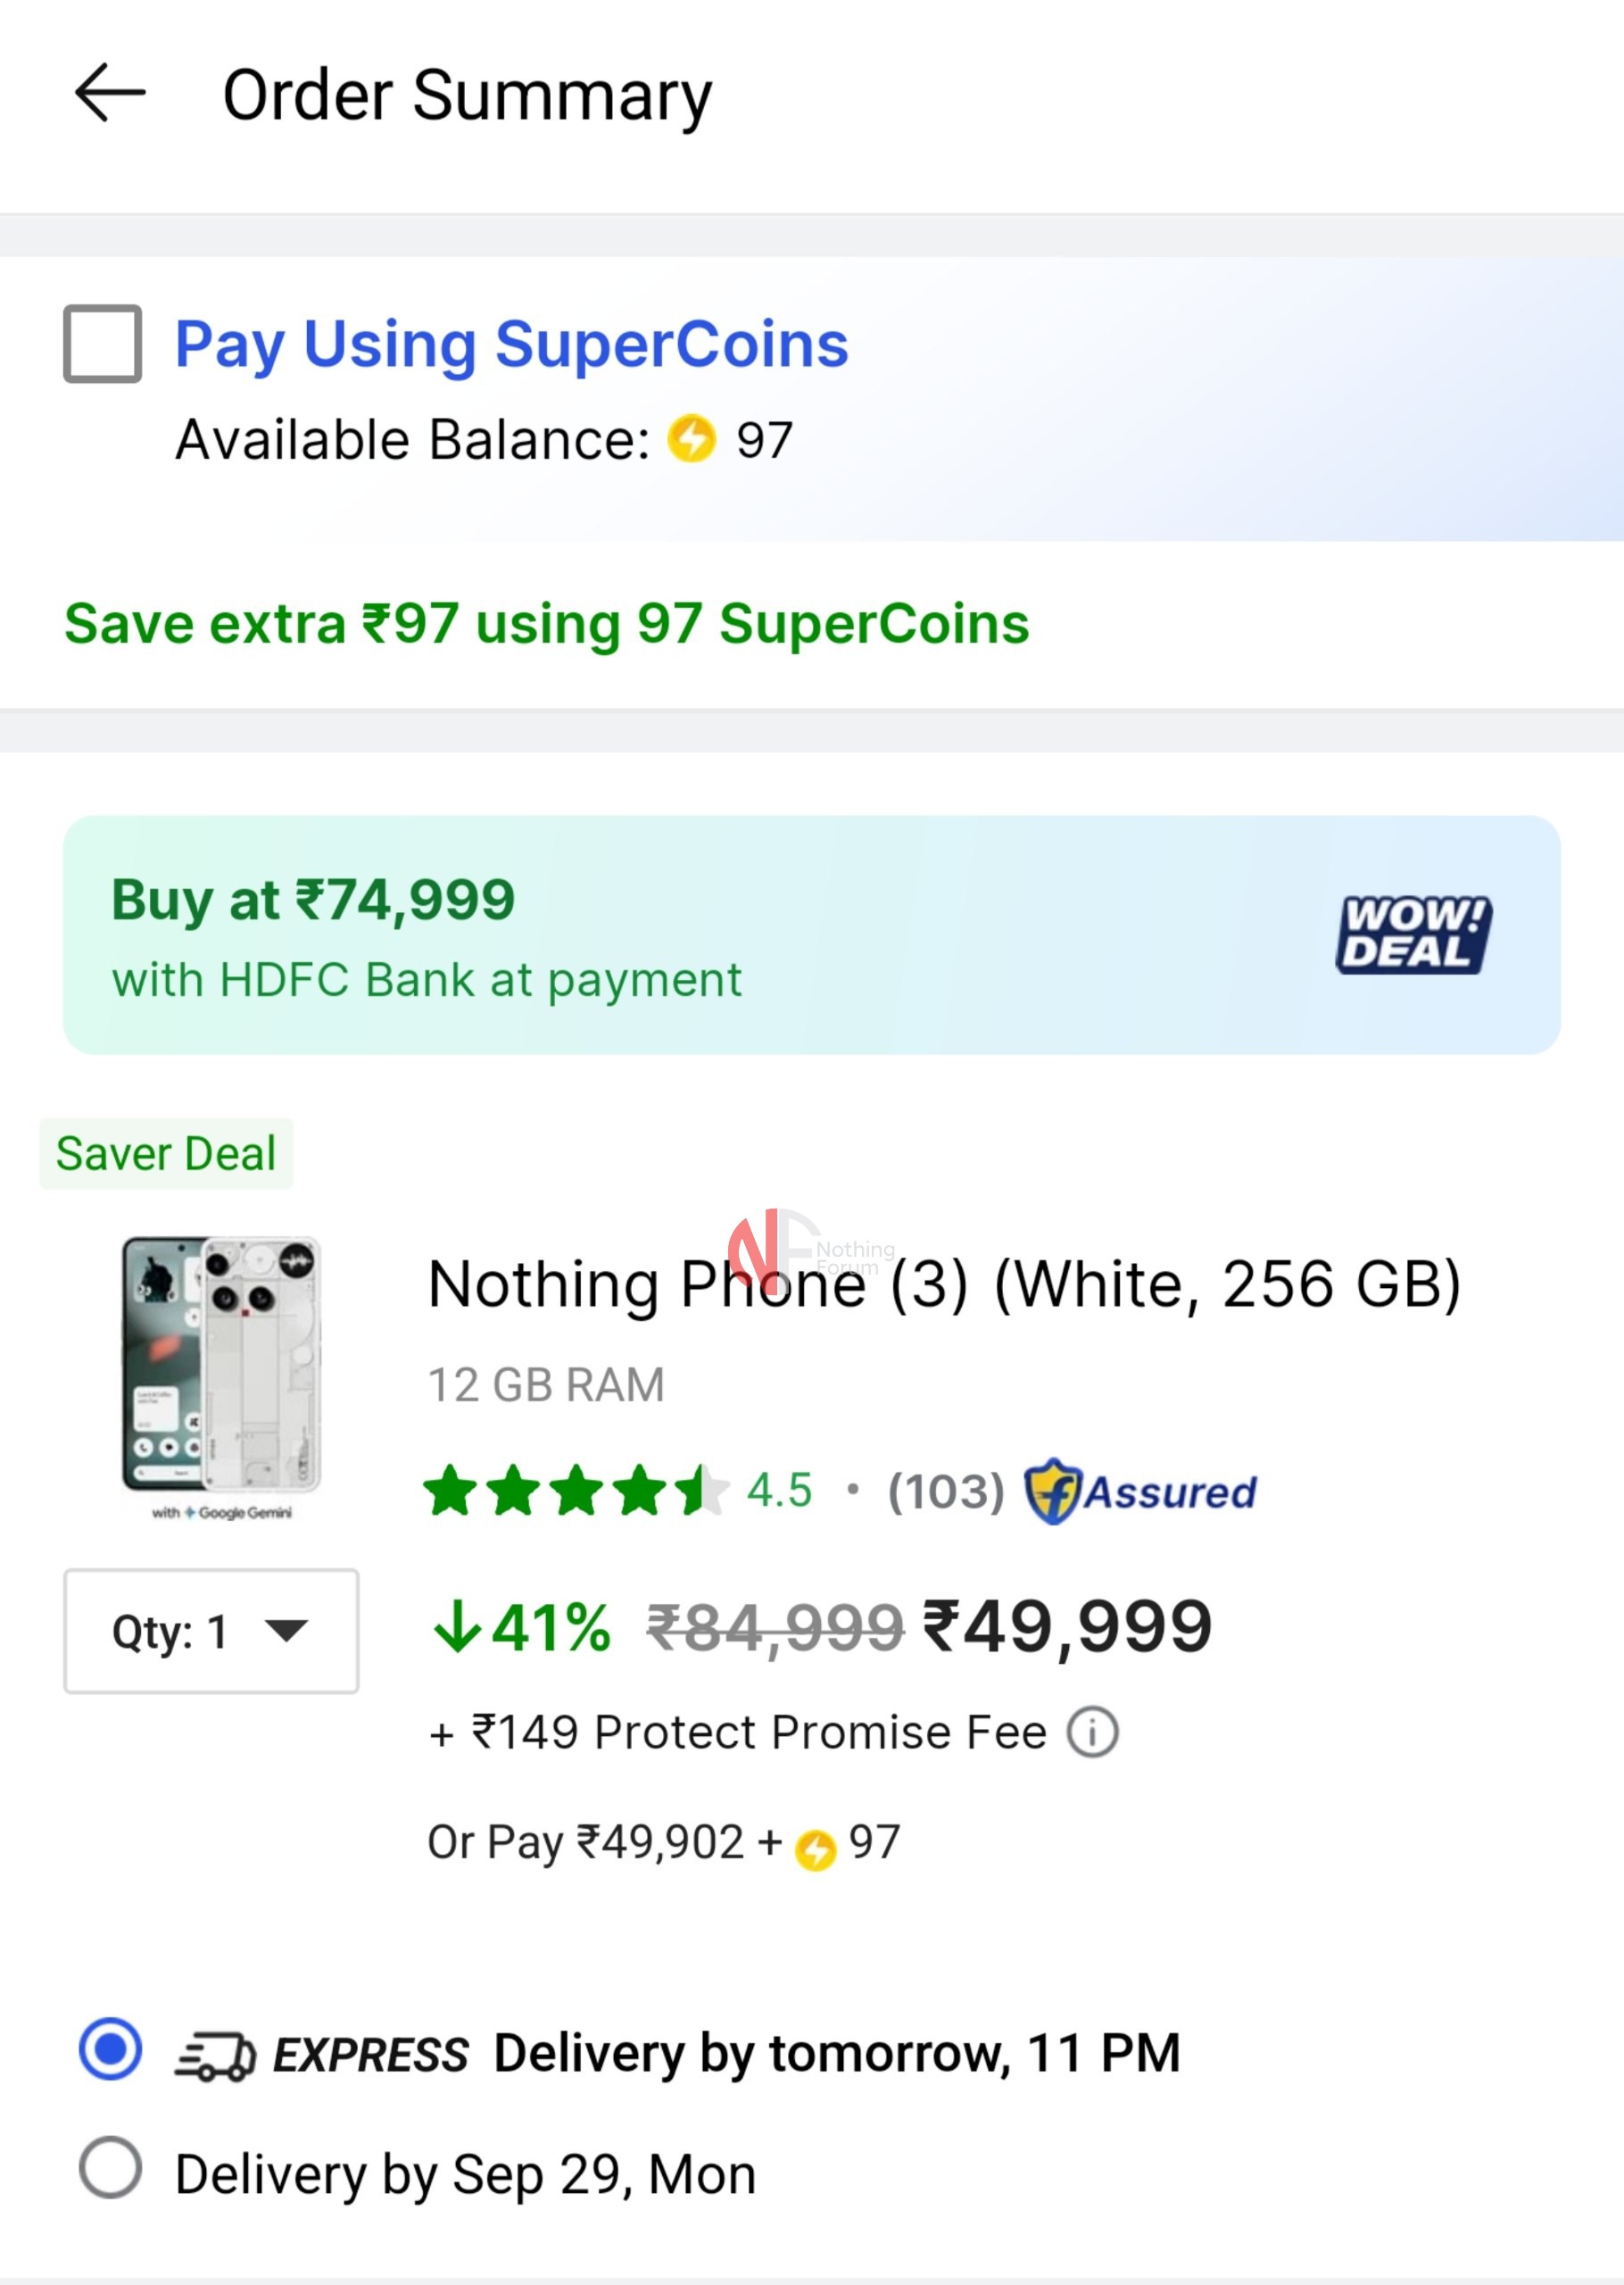Open Protect Promise Fee info icon
Screen dimensions: 1624x2285
pyautogui.click(x=1092, y=1732)
